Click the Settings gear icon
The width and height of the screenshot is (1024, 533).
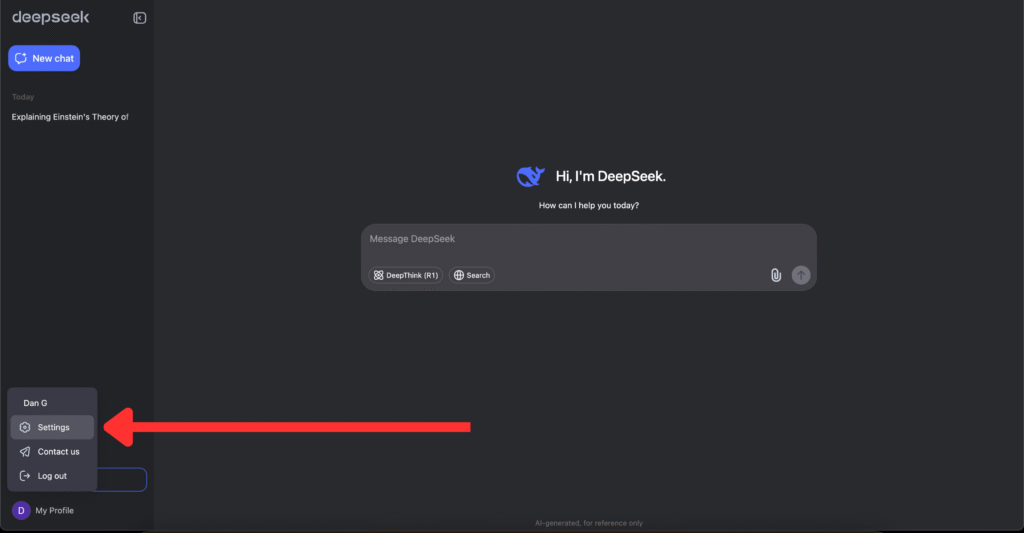click(x=25, y=427)
